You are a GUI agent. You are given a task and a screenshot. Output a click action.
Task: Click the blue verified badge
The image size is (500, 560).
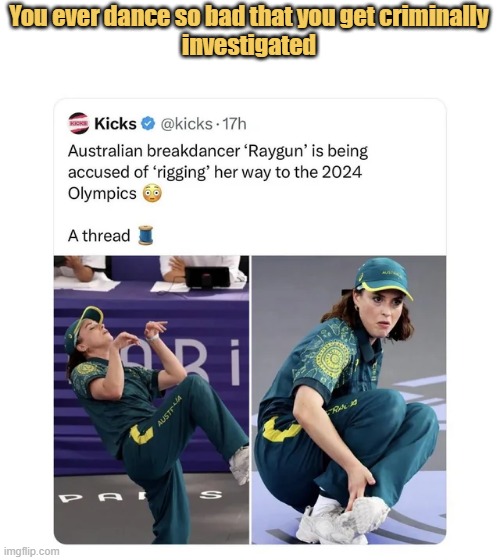click(x=148, y=124)
